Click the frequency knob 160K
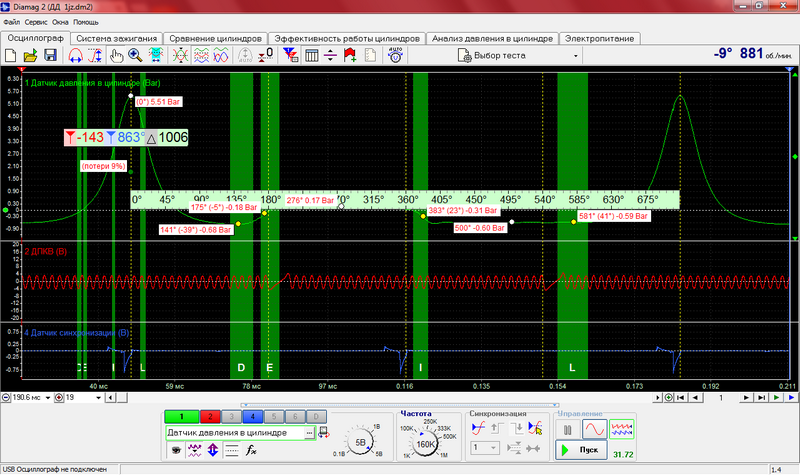Image resolution: width=800 pixels, height=475 pixels. [x=425, y=444]
